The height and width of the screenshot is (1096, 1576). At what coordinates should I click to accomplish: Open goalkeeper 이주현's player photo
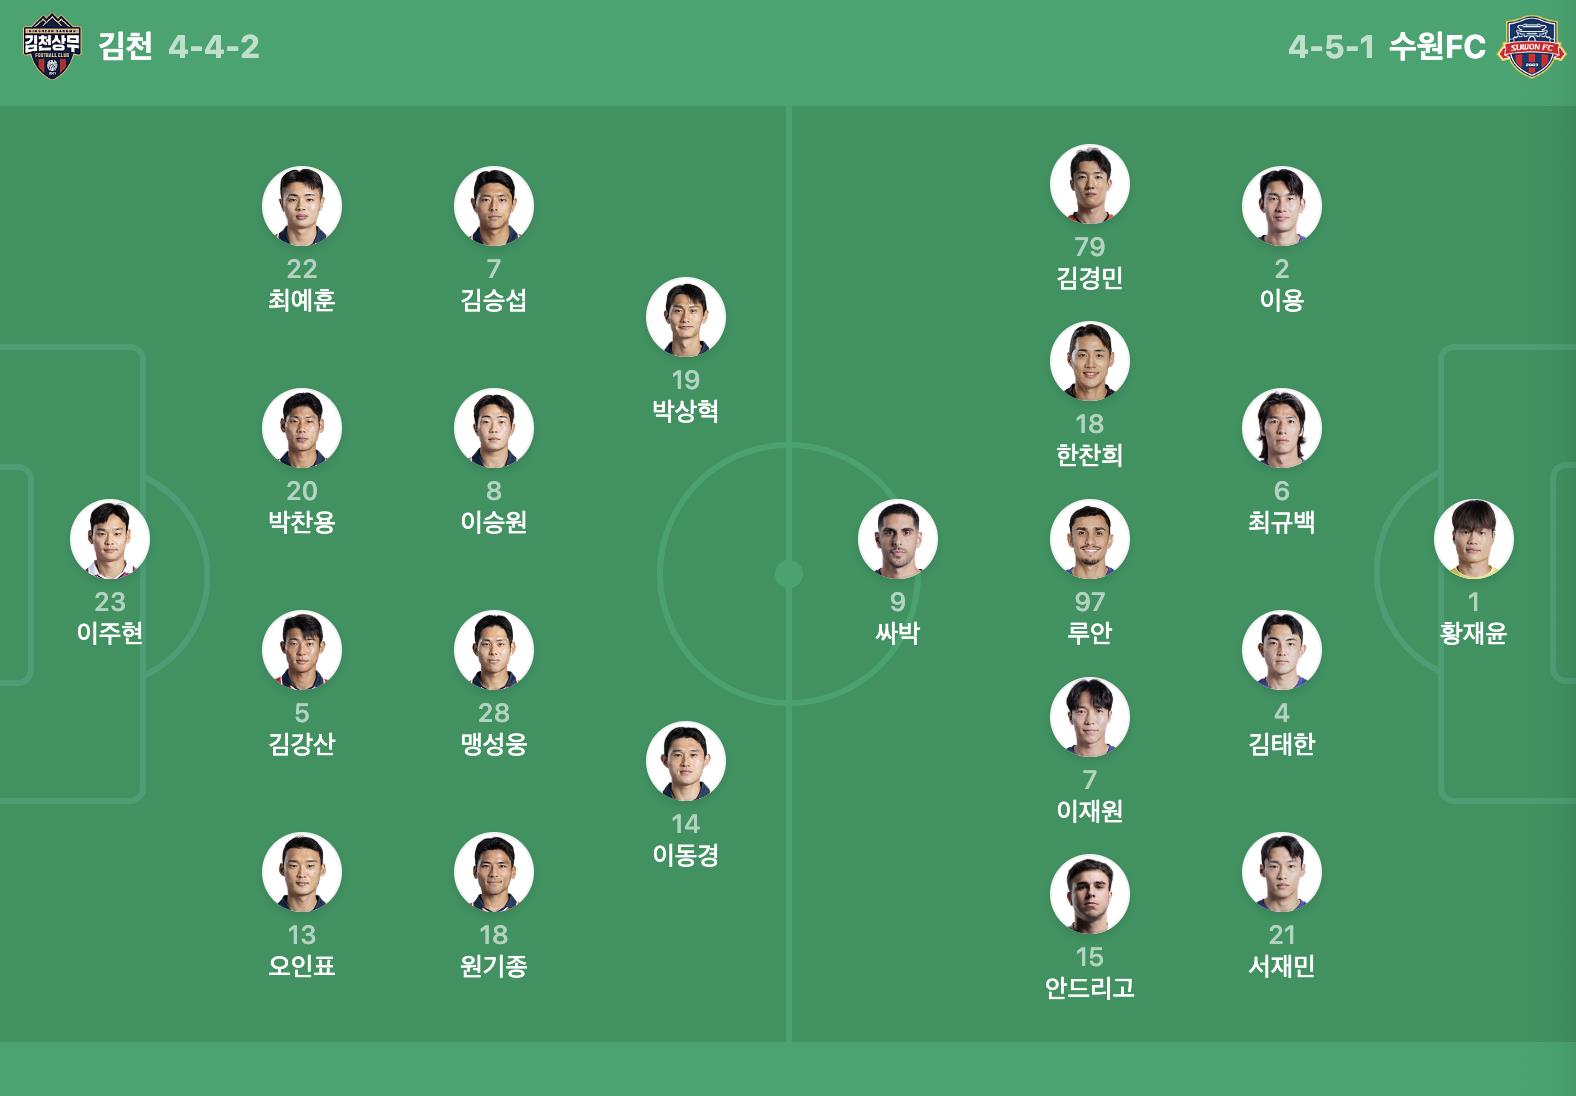(x=110, y=540)
